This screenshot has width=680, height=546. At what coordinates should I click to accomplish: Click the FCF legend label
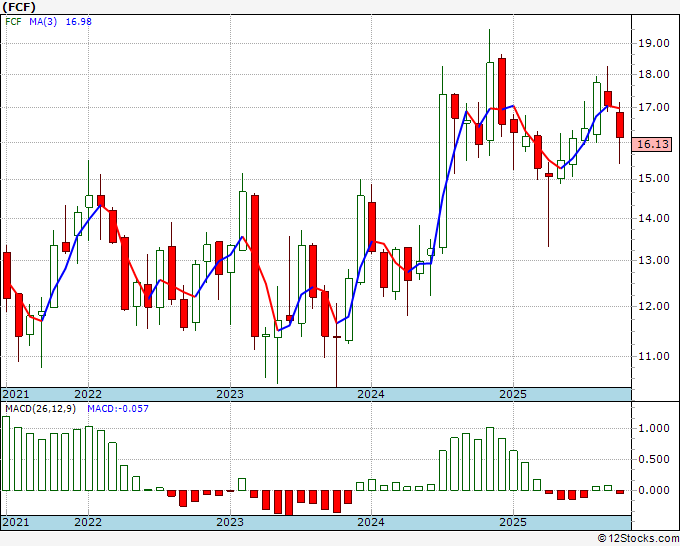pos(13,22)
